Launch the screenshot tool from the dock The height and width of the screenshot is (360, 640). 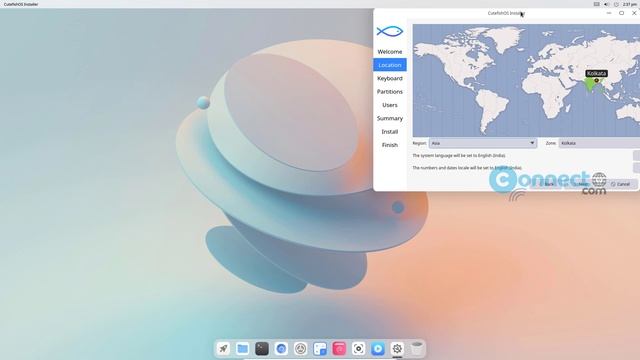tap(358, 349)
